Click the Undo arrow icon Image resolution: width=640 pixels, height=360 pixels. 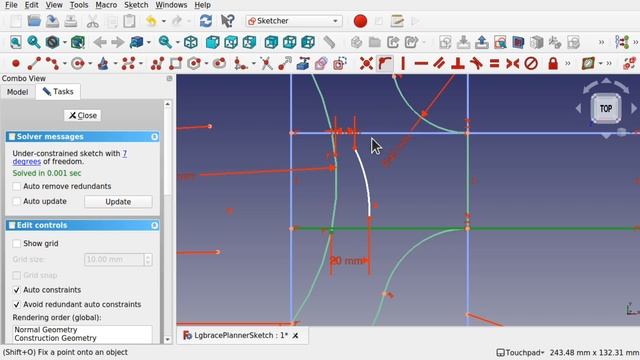pyautogui.click(x=151, y=21)
